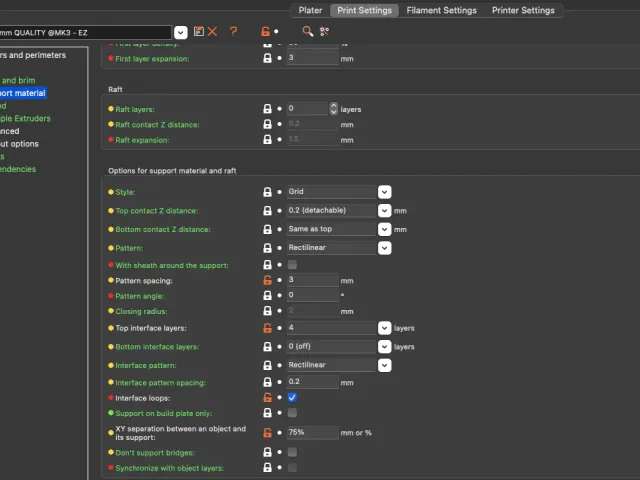Click the delete preset X icon
This screenshot has width=640, height=480.
(x=212, y=31)
